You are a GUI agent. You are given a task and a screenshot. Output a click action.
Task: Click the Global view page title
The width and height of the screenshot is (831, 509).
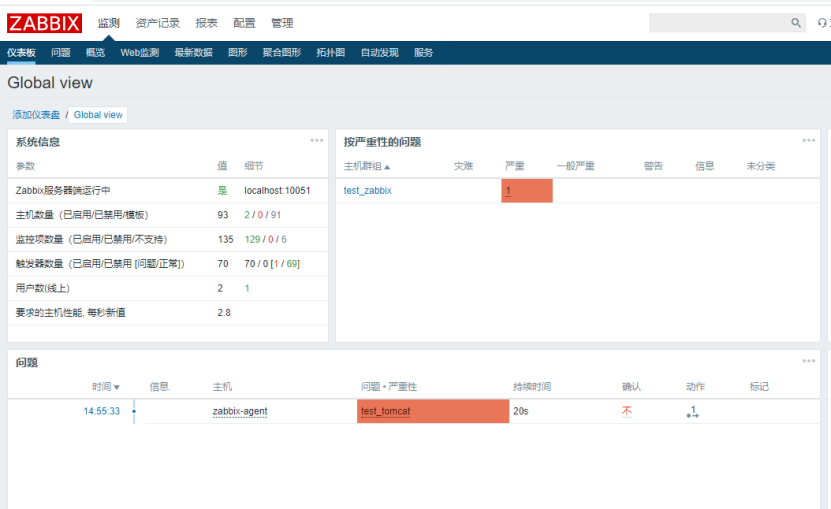(50, 83)
